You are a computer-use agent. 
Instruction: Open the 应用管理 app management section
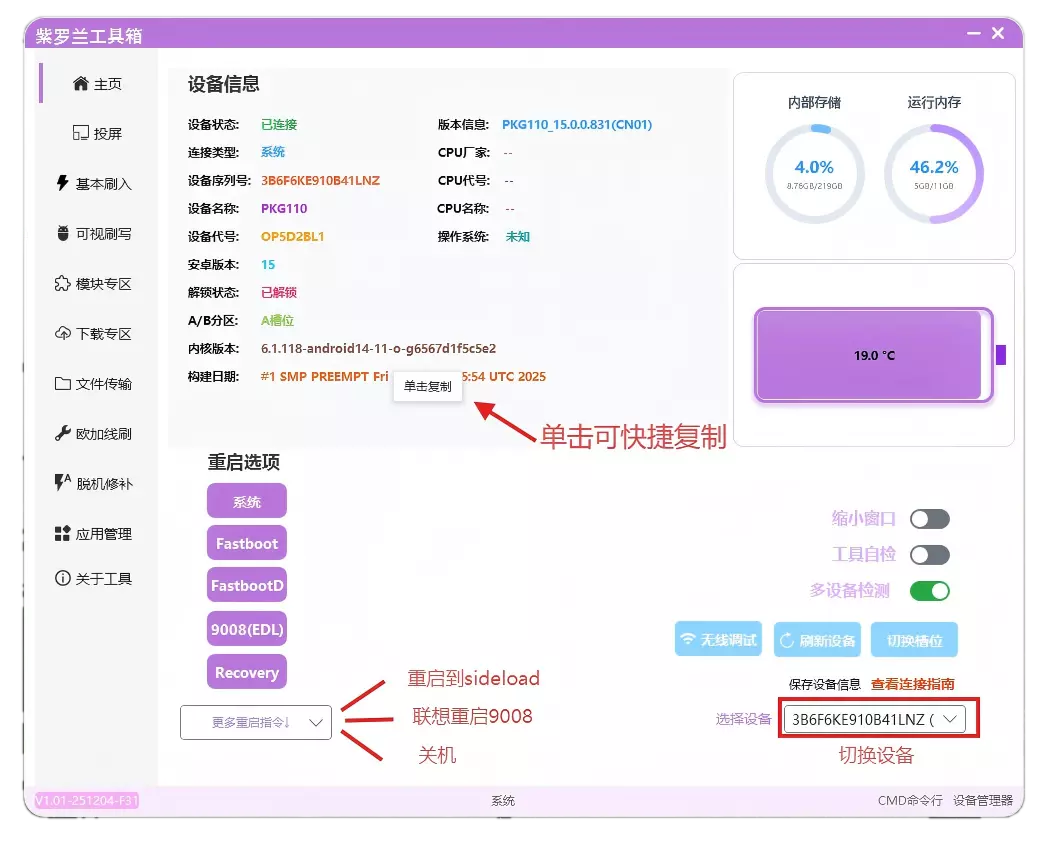pos(95,533)
